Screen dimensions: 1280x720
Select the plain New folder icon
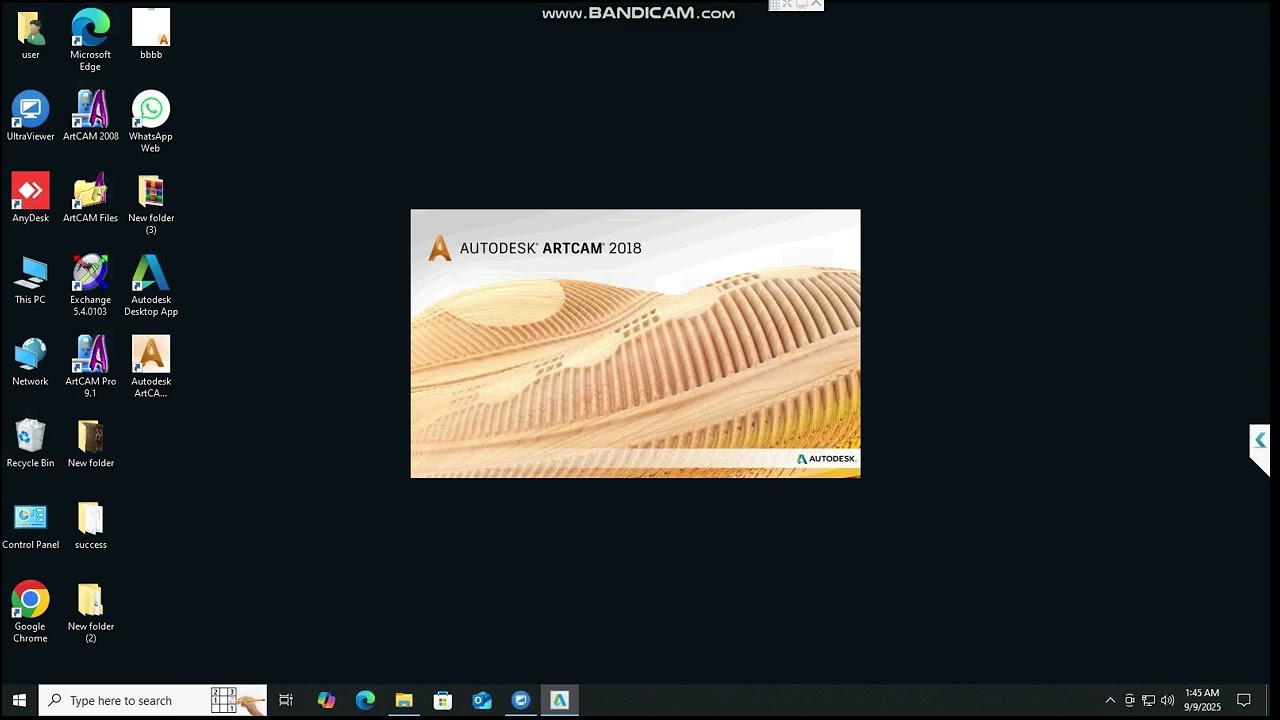(x=90, y=444)
